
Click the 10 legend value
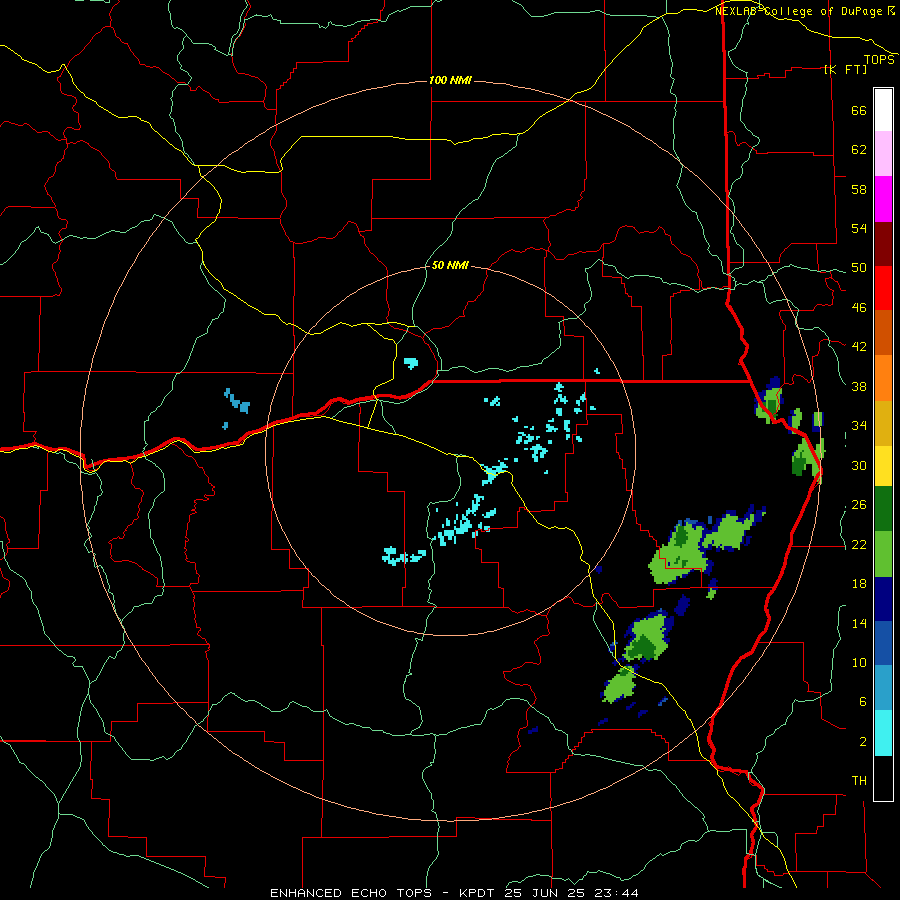859,663
